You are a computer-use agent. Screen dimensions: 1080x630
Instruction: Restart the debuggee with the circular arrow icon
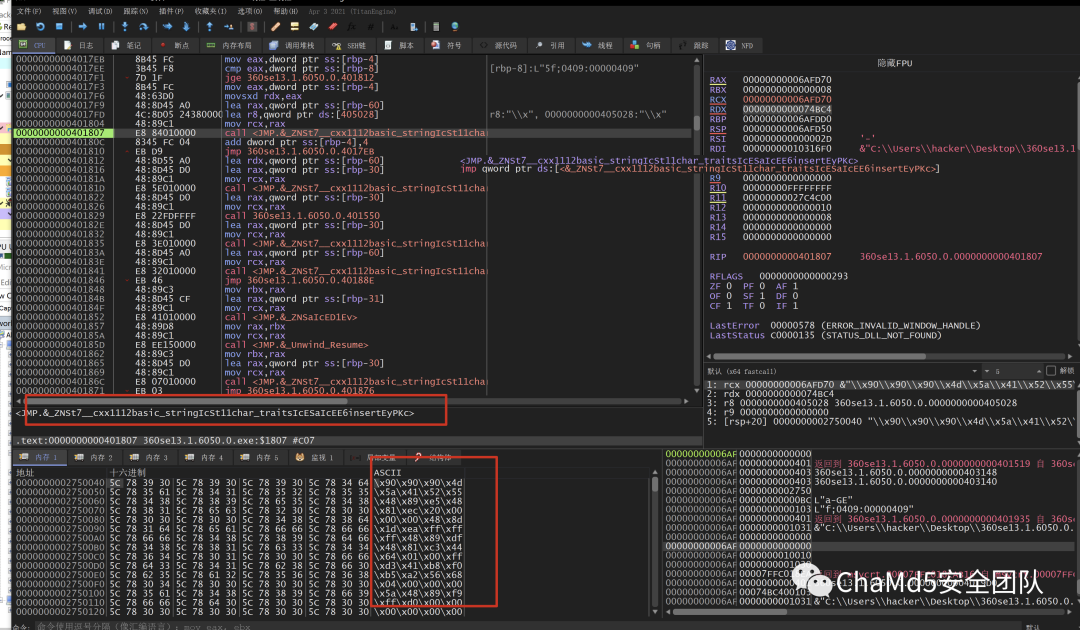[x=41, y=26]
